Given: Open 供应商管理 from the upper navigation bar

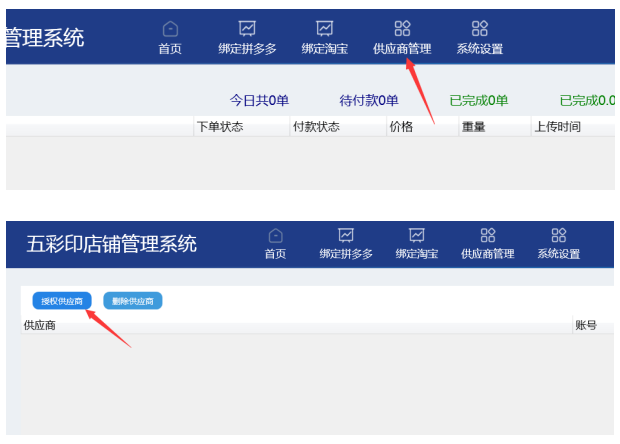Looking at the screenshot, I should pos(402,37).
